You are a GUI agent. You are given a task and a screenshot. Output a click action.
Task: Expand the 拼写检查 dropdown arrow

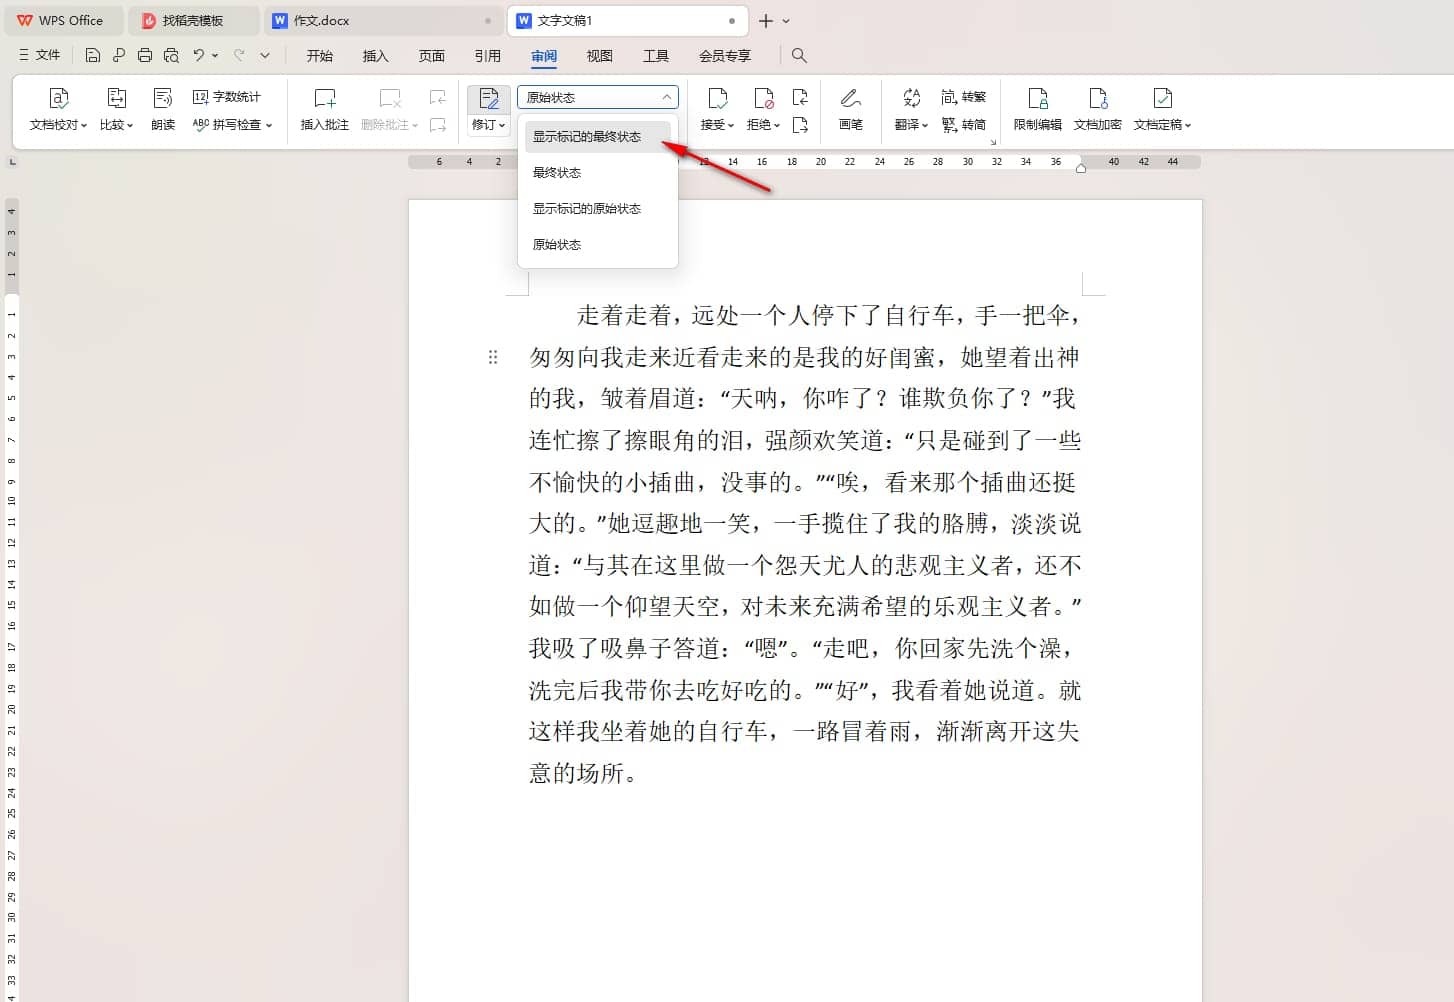click(269, 126)
